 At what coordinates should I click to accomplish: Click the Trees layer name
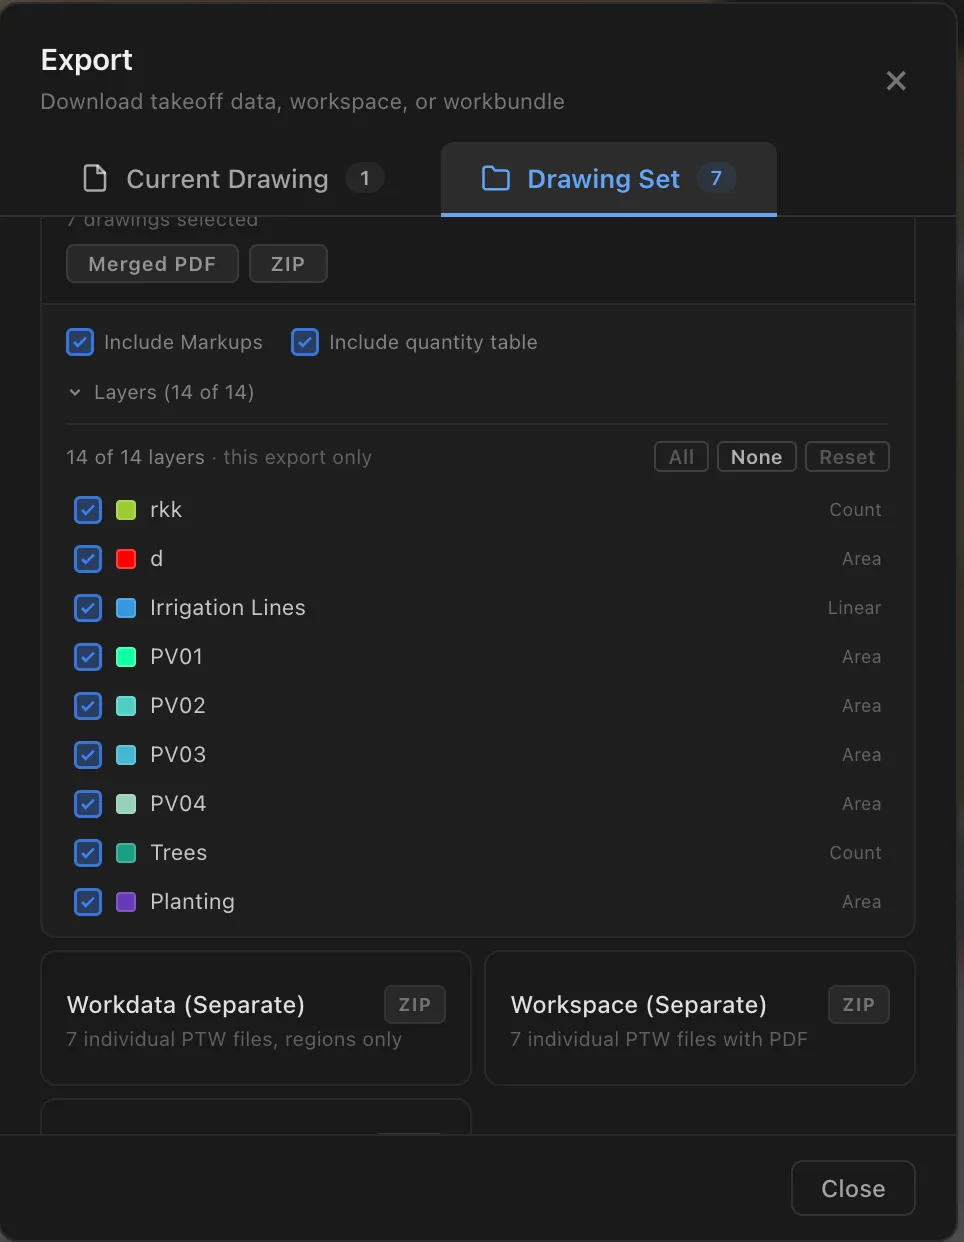click(179, 853)
